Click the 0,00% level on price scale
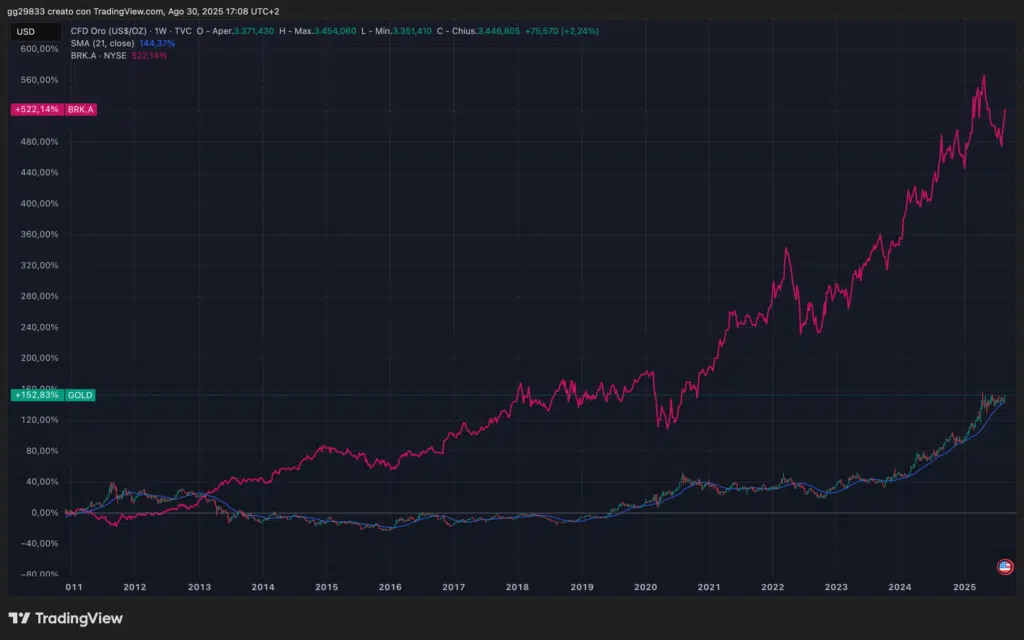This screenshot has height=640, width=1024. coord(40,513)
